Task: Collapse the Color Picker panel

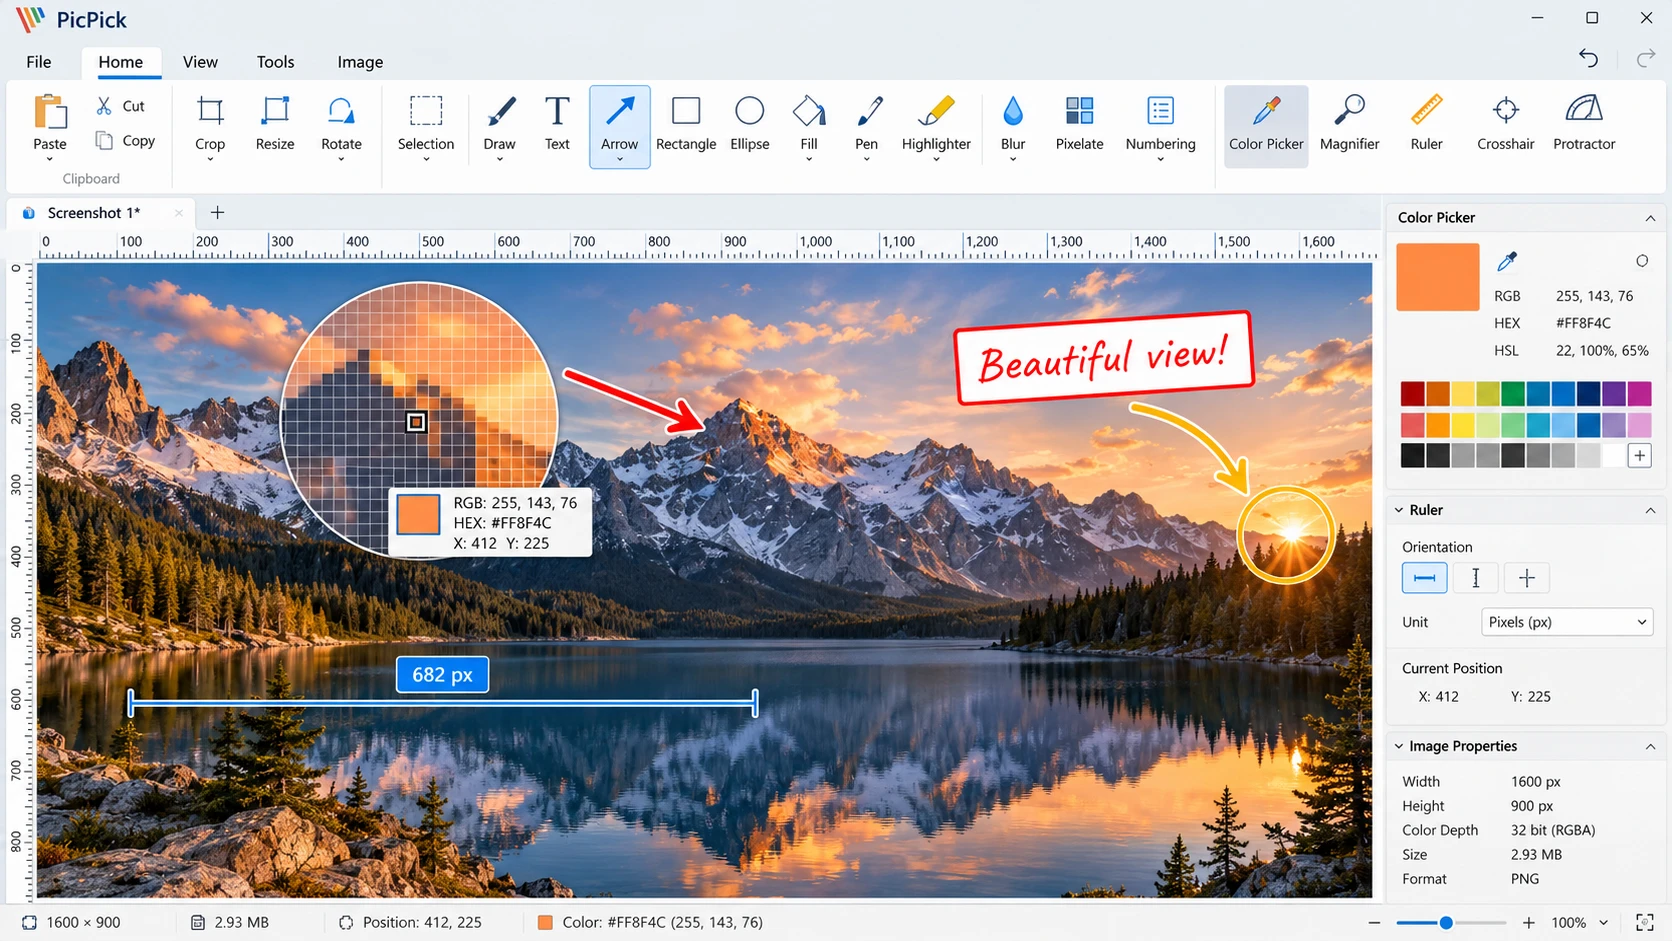Action: [x=1650, y=218]
